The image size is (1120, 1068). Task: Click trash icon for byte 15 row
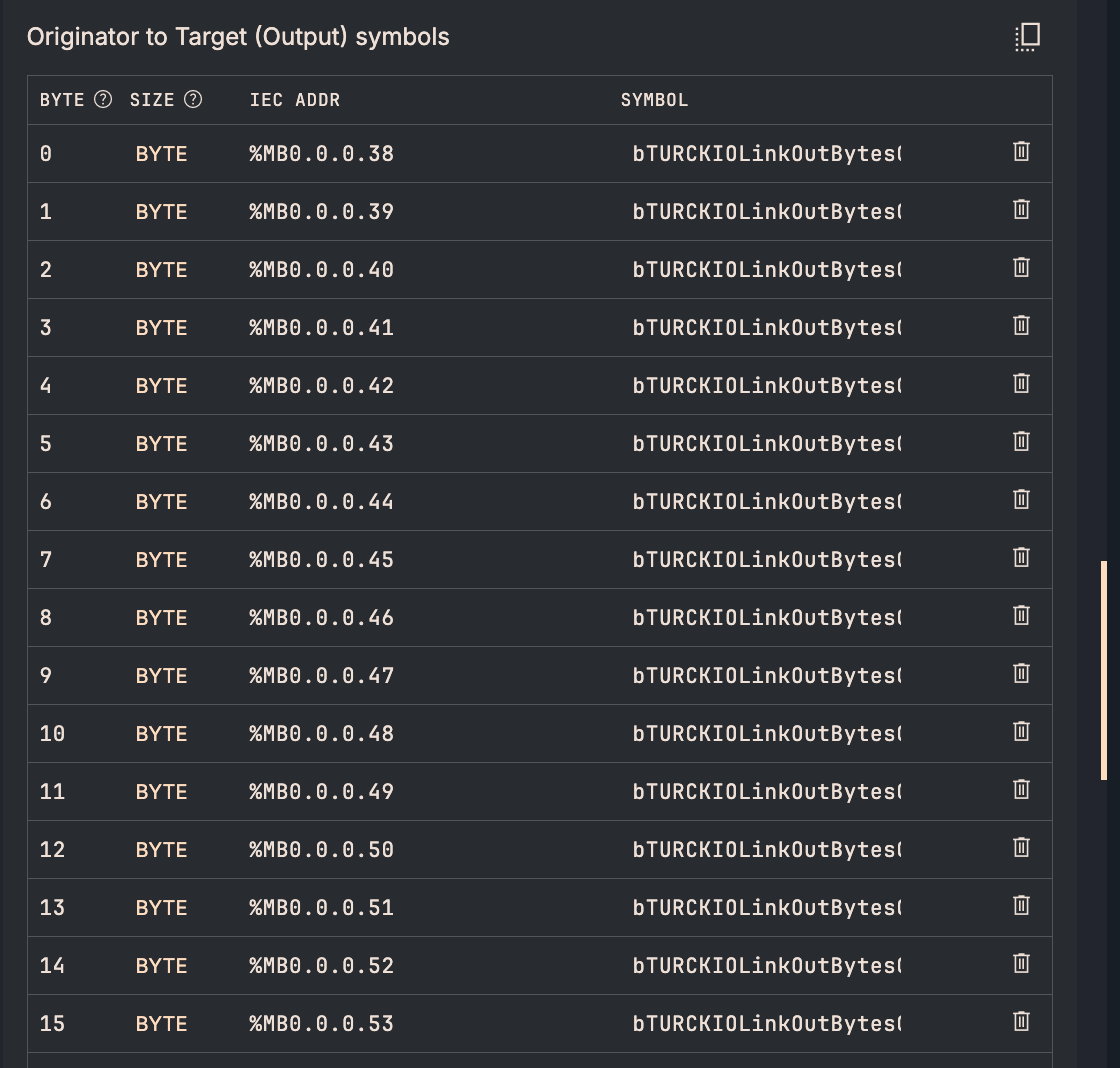(1021, 1022)
